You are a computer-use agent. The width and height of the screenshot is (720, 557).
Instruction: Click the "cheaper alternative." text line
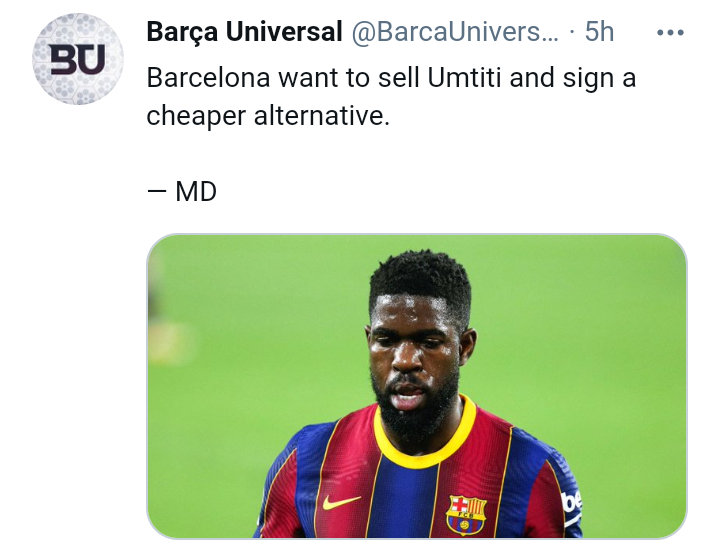click(x=268, y=116)
